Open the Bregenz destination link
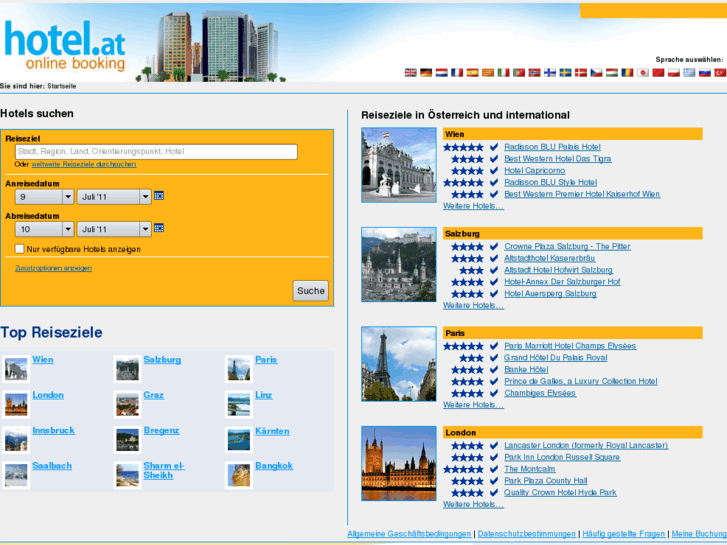Image resolution: width=727 pixels, height=545 pixels. pos(161,430)
